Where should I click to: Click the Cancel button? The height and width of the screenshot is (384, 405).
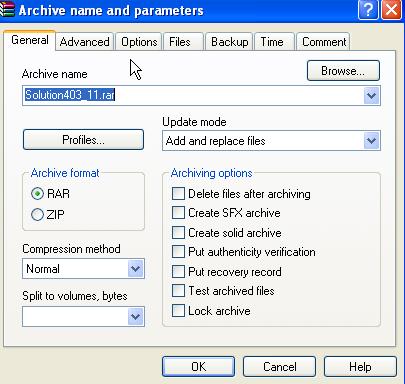tap(279, 367)
